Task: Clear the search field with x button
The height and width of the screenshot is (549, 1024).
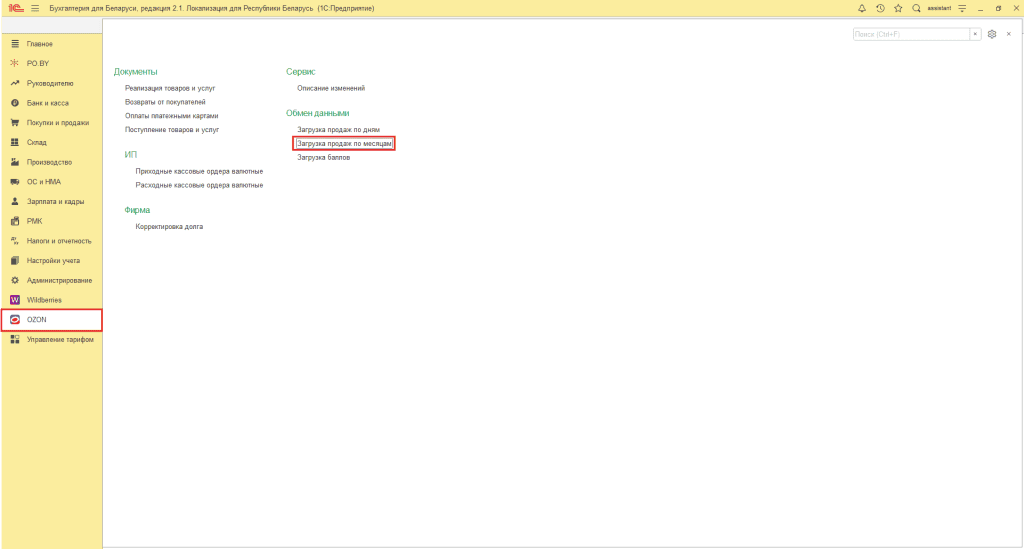Action: [x=975, y=34]
